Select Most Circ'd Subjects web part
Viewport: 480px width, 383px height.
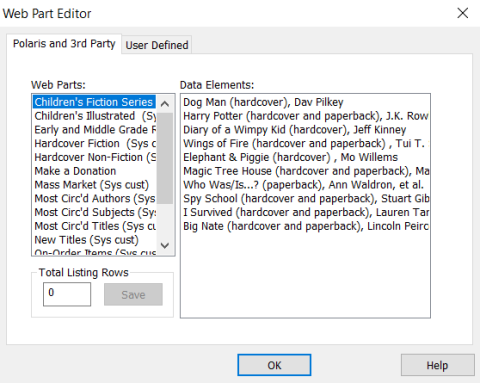click(x=95, y=212)
